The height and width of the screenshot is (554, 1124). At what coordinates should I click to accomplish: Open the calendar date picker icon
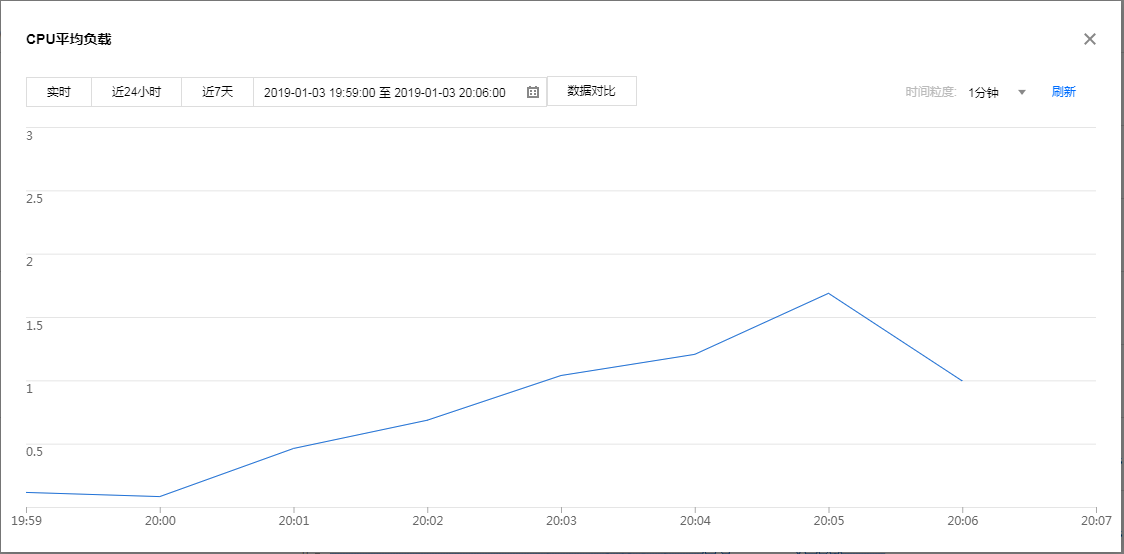pos(533,92)
